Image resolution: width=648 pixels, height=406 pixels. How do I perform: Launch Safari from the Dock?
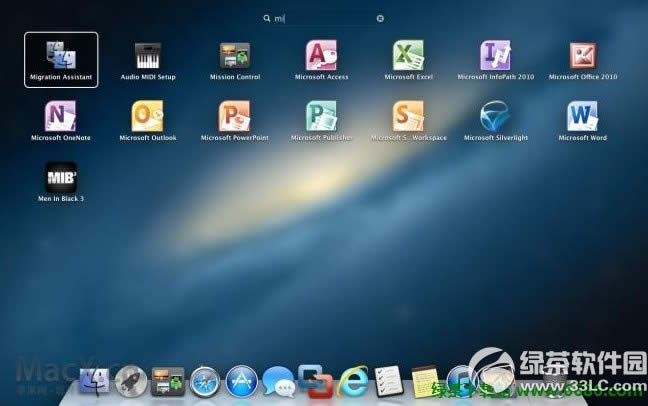click(205, 382)
